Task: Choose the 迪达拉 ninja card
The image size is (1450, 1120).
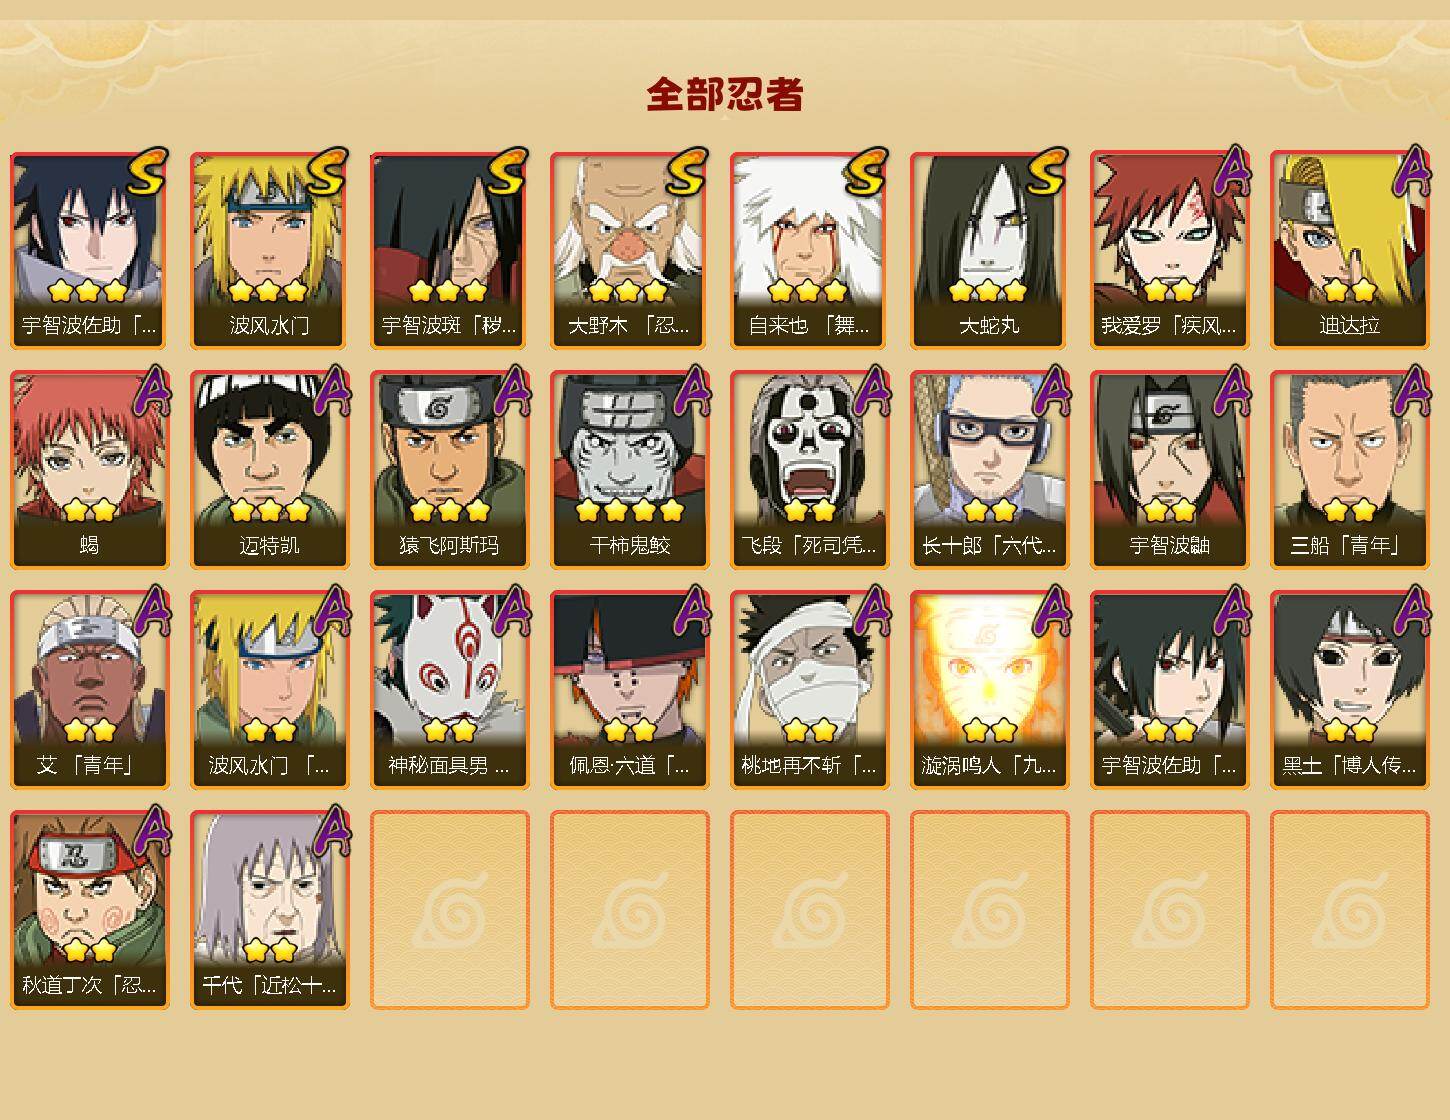Action: pos(1349,250)
